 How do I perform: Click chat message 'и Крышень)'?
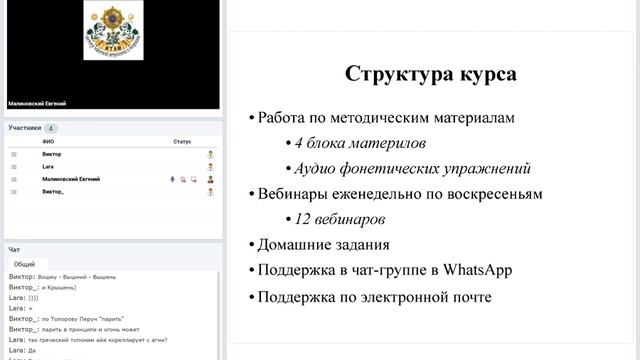(59, 287)
